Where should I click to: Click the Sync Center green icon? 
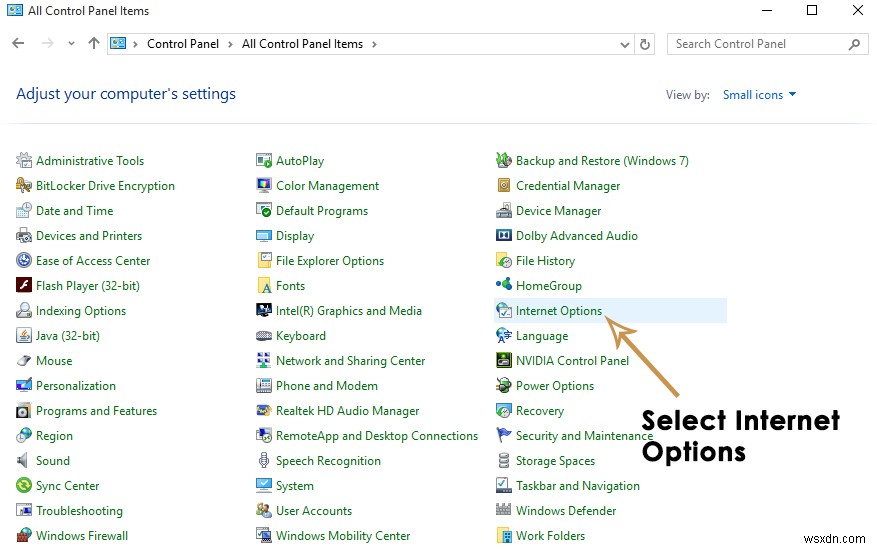(x=24, y=486)
